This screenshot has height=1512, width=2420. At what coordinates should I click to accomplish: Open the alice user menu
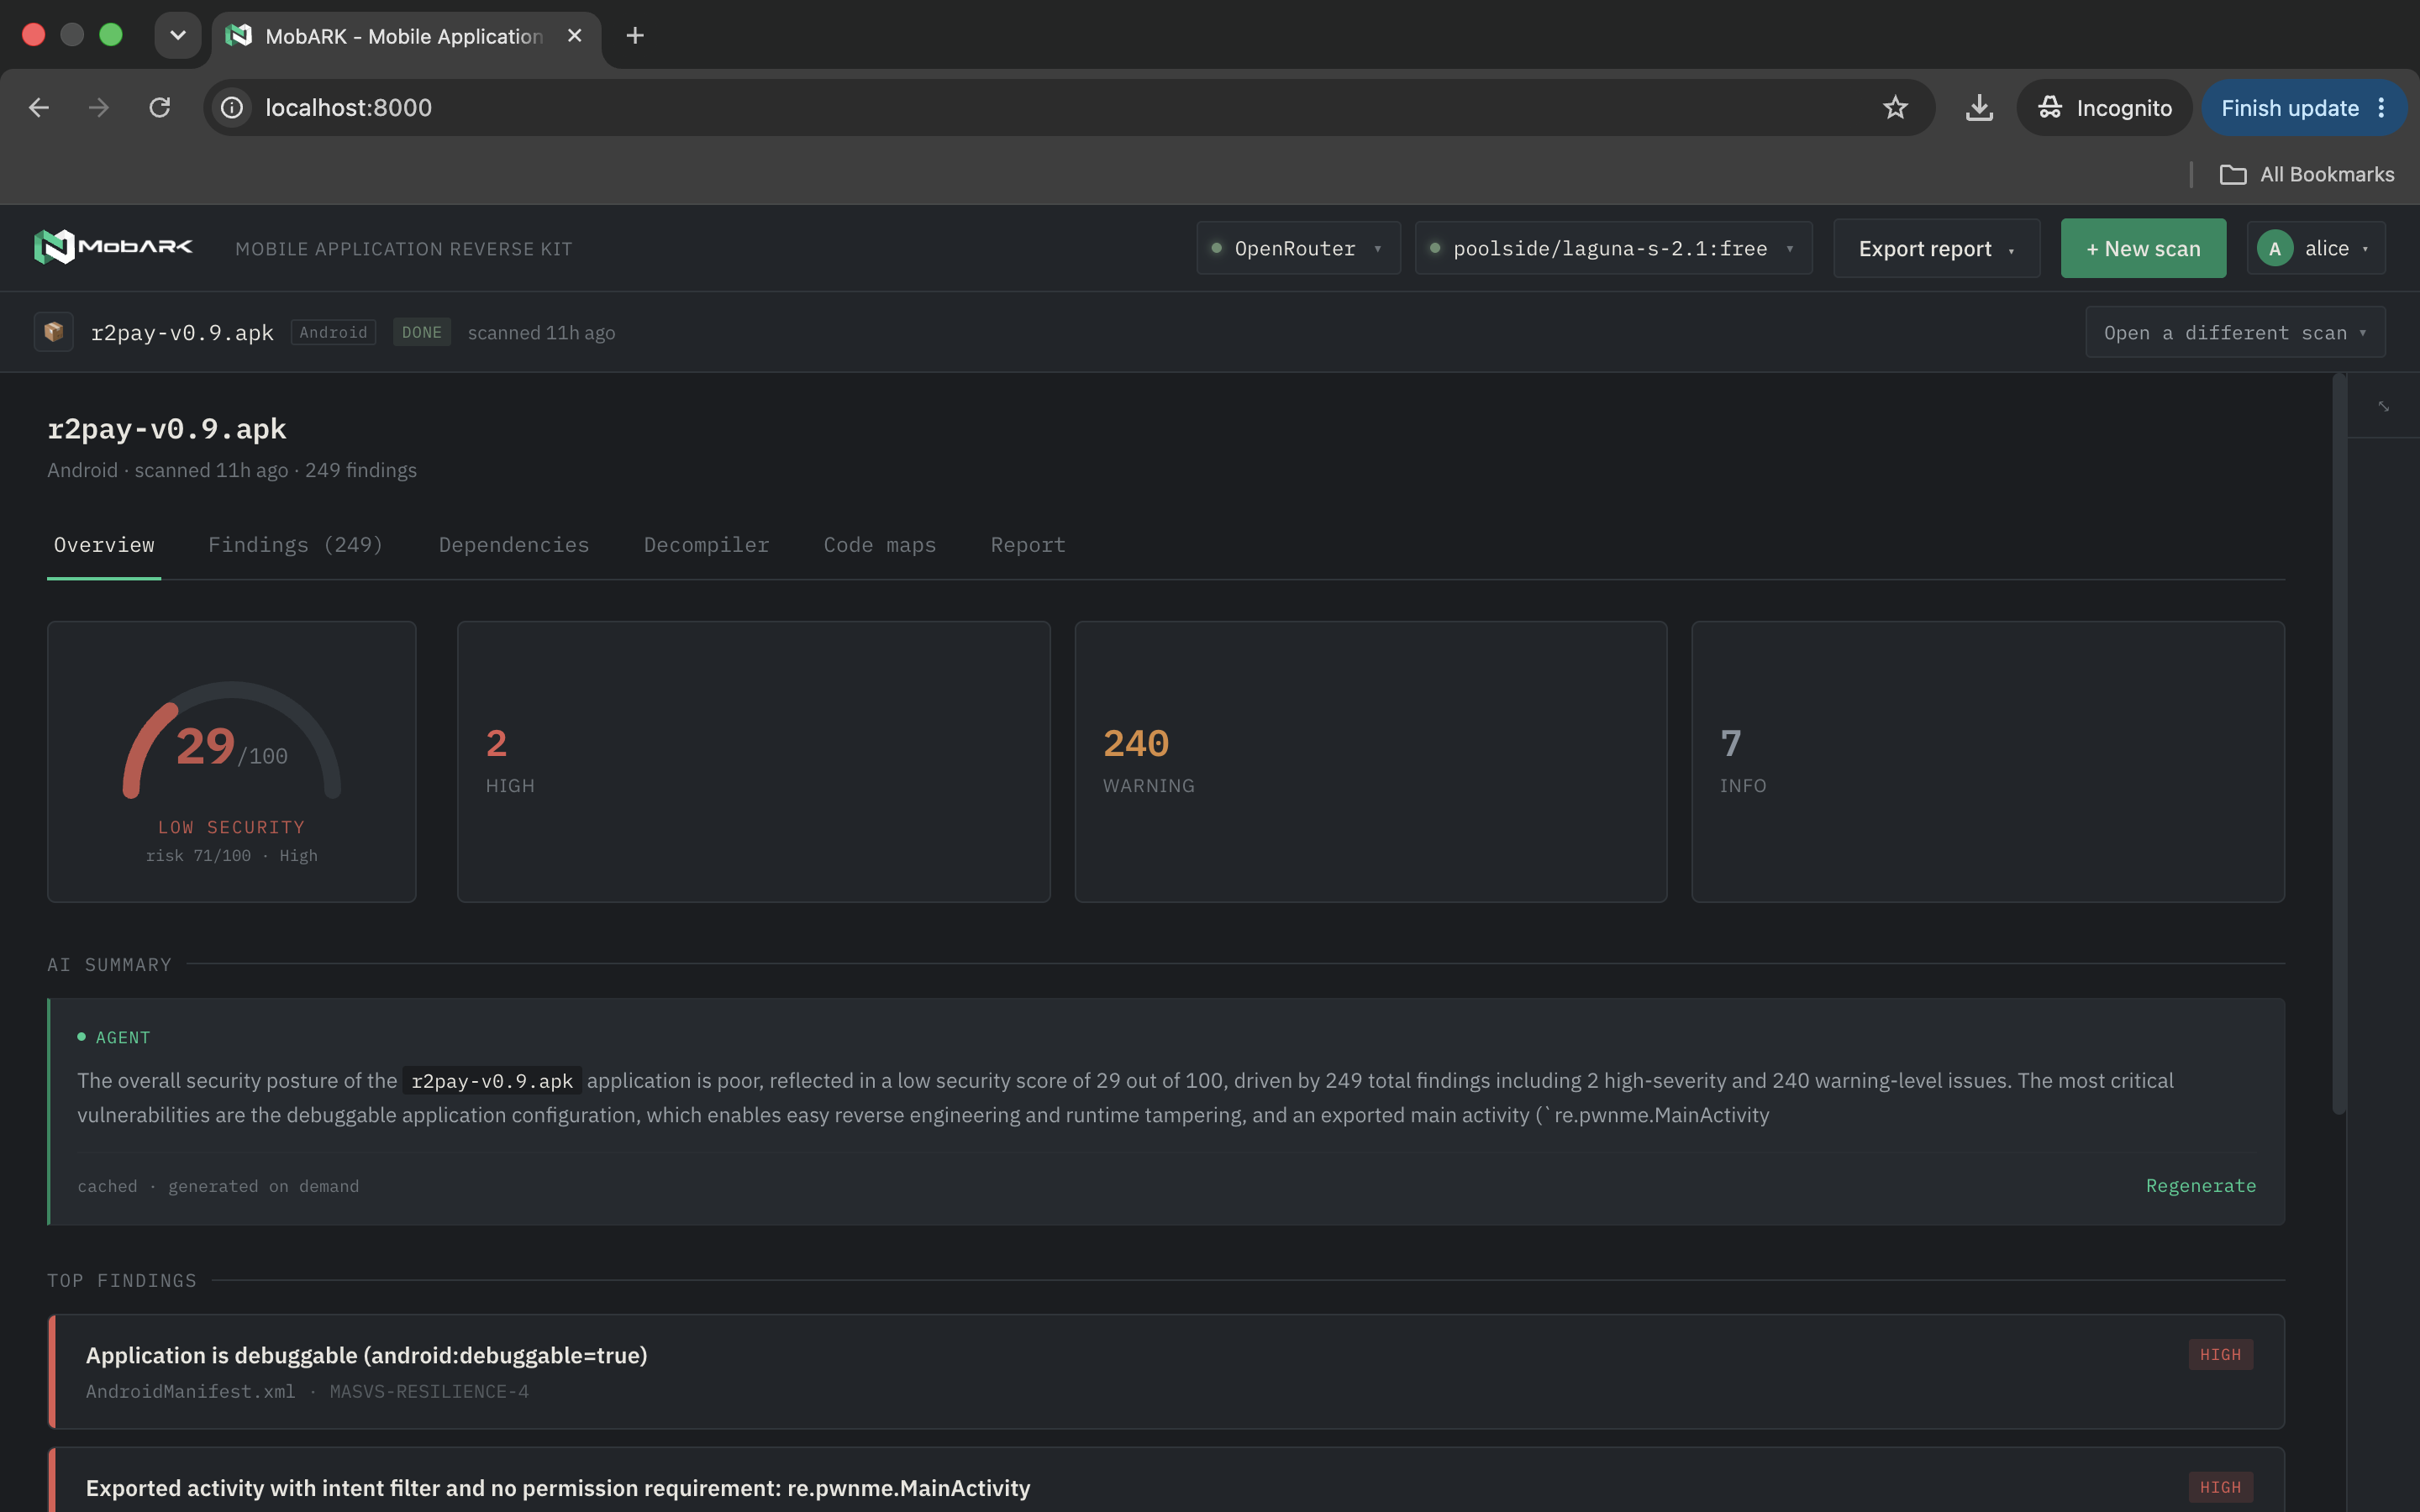click(2315, 248)
